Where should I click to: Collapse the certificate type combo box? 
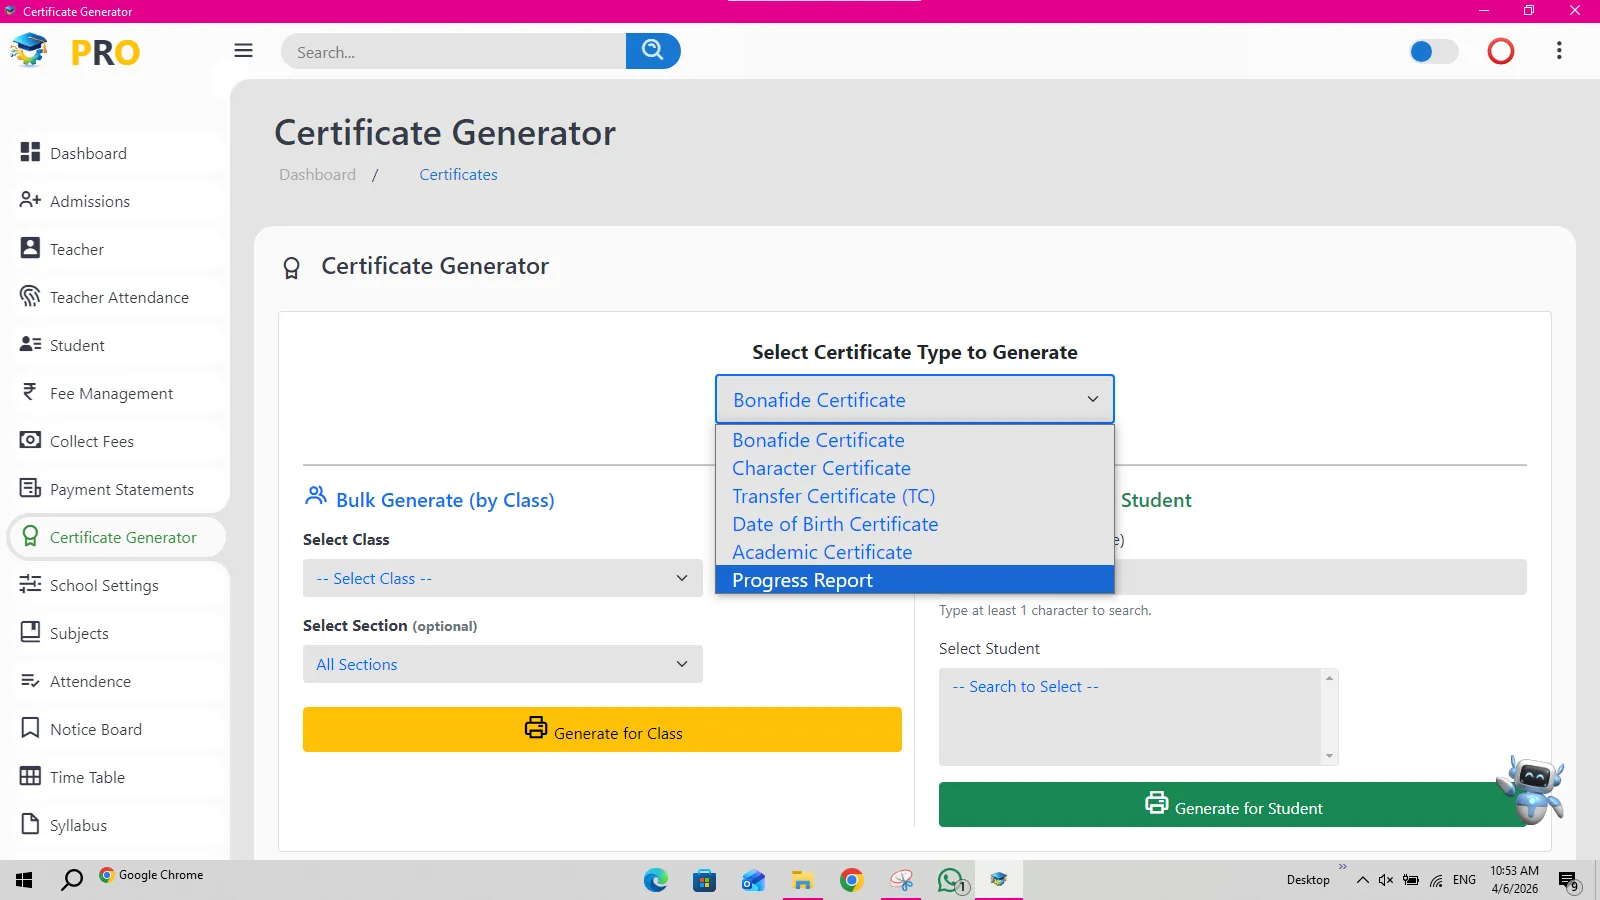point(915,399)
